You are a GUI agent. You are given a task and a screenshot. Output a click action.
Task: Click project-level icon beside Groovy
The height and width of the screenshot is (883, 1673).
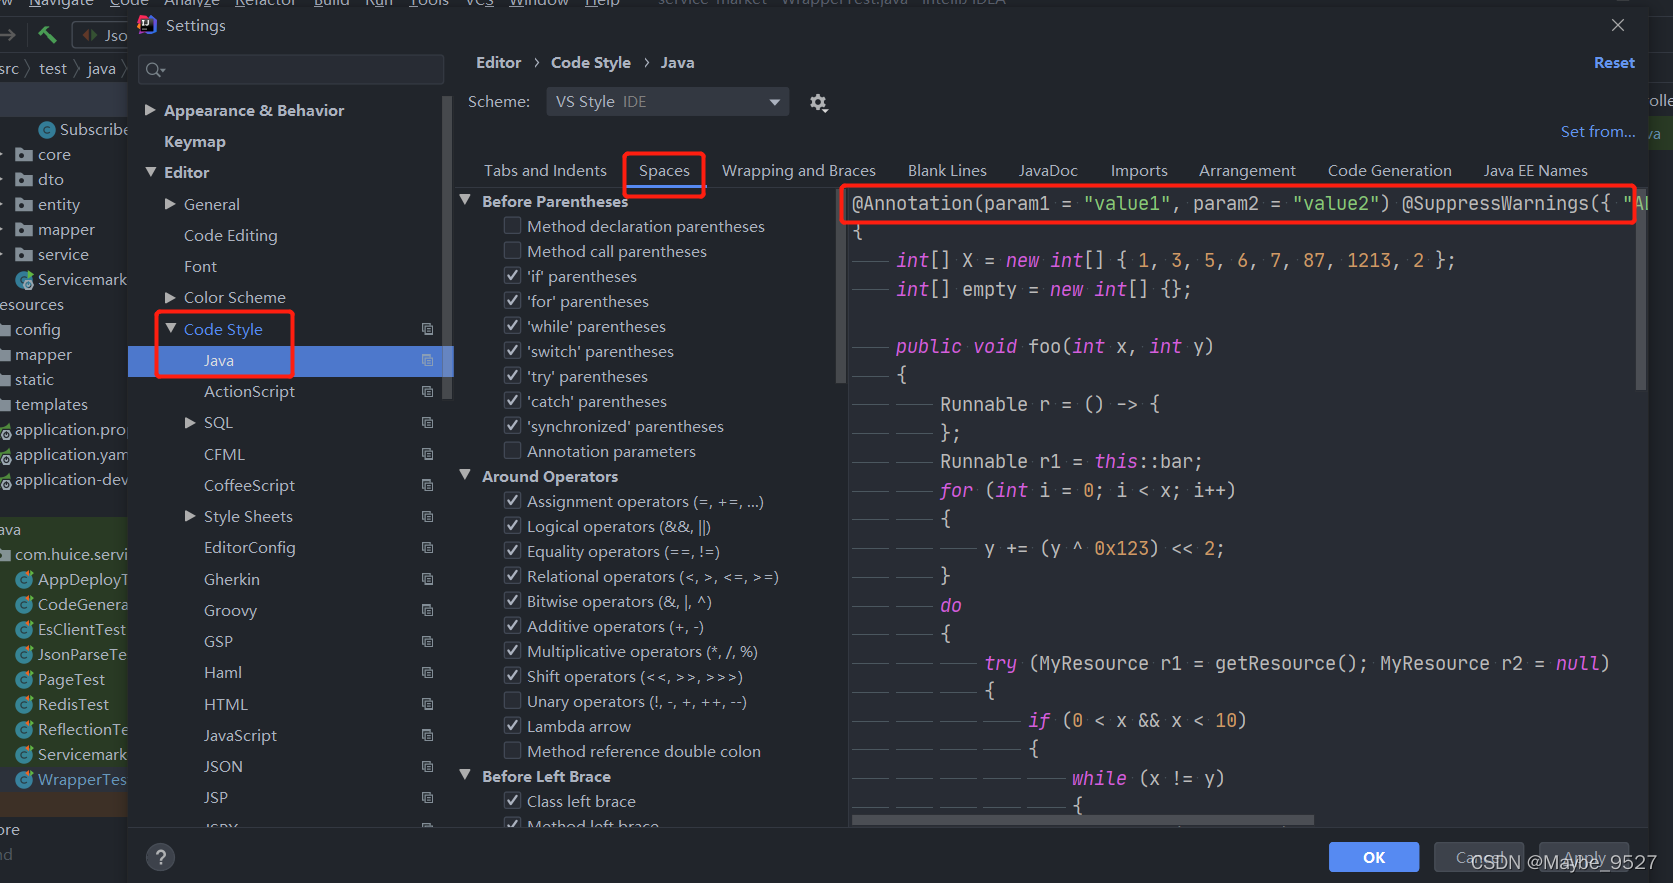click(x=427, y=611)
